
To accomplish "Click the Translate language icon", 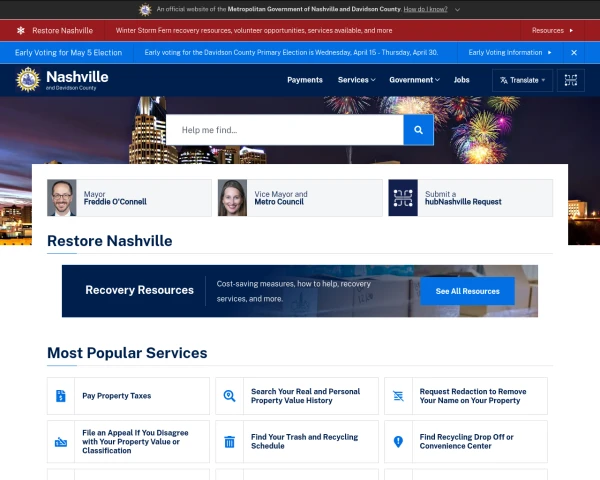I will [504, 80].
